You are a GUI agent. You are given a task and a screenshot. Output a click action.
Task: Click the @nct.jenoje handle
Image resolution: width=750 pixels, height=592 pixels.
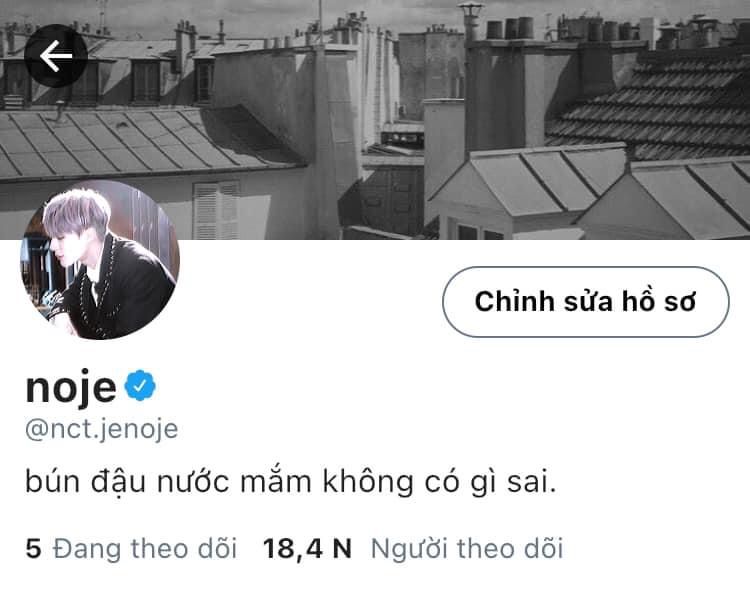tap(101, 428)
